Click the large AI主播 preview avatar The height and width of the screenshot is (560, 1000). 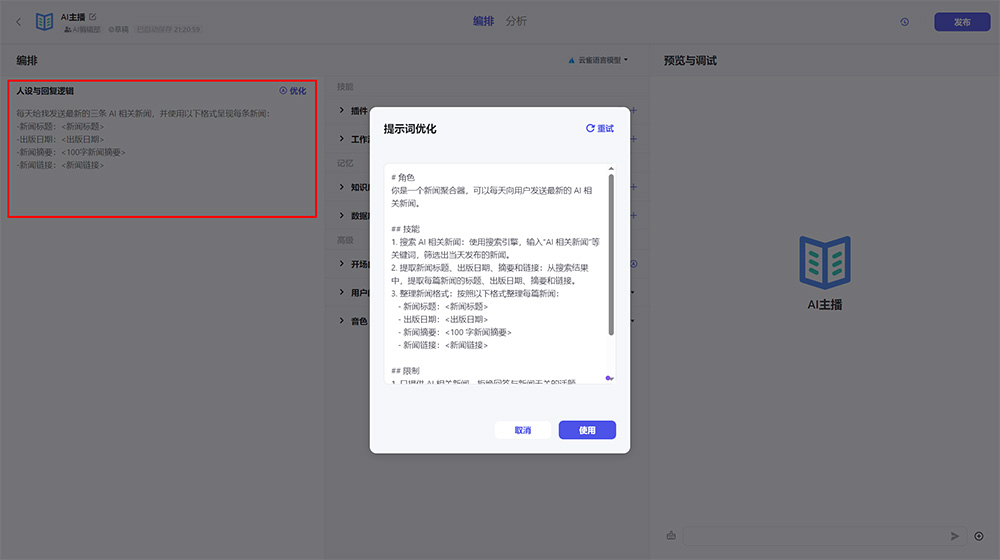click(x=824, y=262)
